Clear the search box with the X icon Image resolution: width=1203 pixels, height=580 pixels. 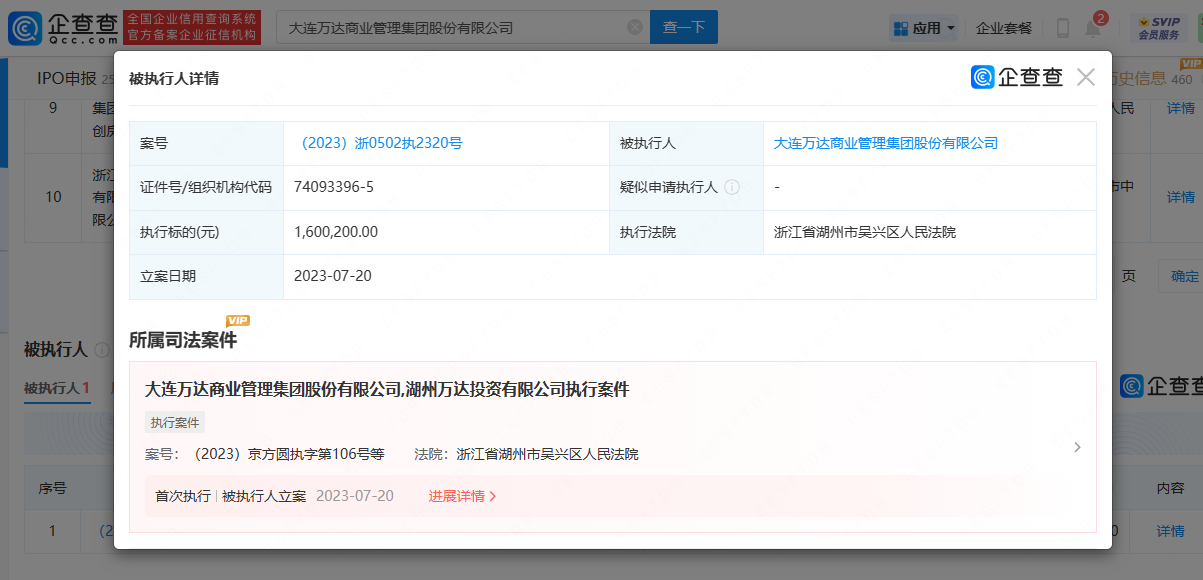click(x=635, y=28)
